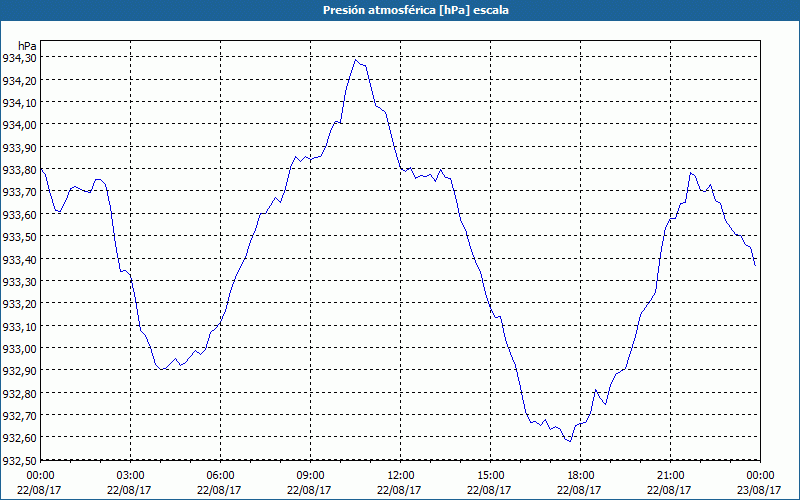The width and height of the screenshot is (800, 500).
Task: Click the 932,90 axis value
Action: tap(20, 371)
